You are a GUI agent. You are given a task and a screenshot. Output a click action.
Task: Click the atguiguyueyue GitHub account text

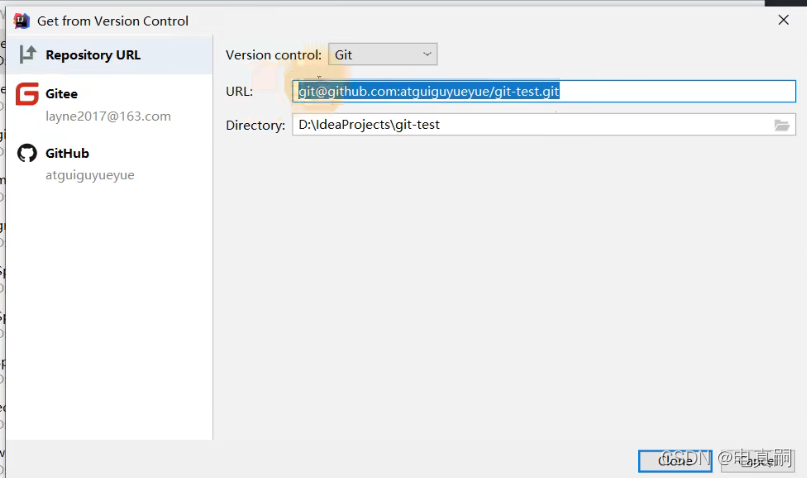click(90, 175)
